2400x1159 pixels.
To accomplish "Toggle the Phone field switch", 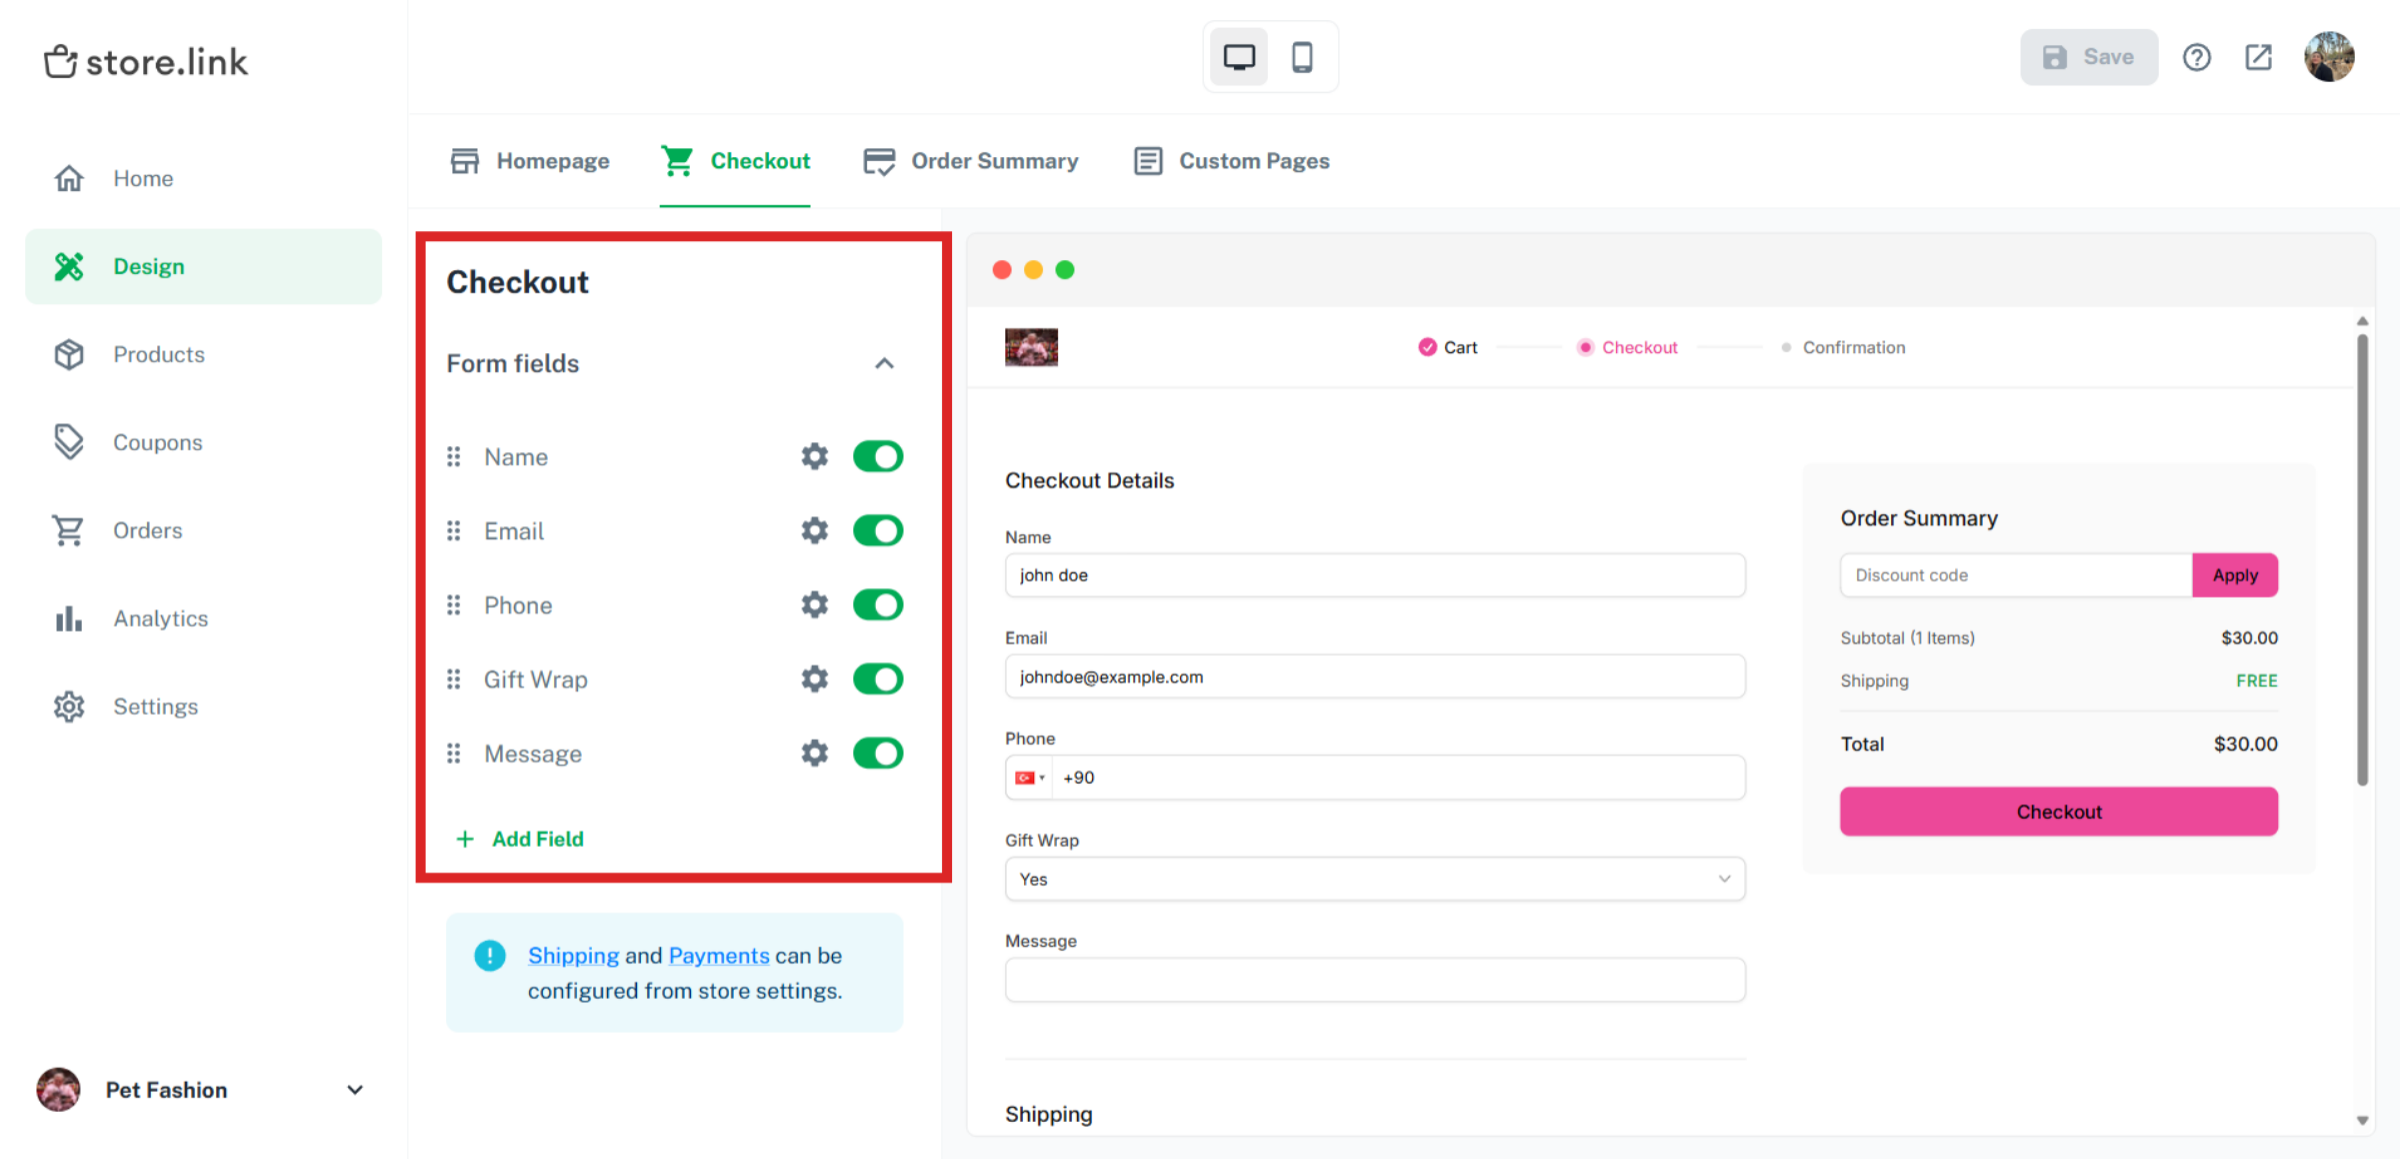I will (x=877, y=605).
